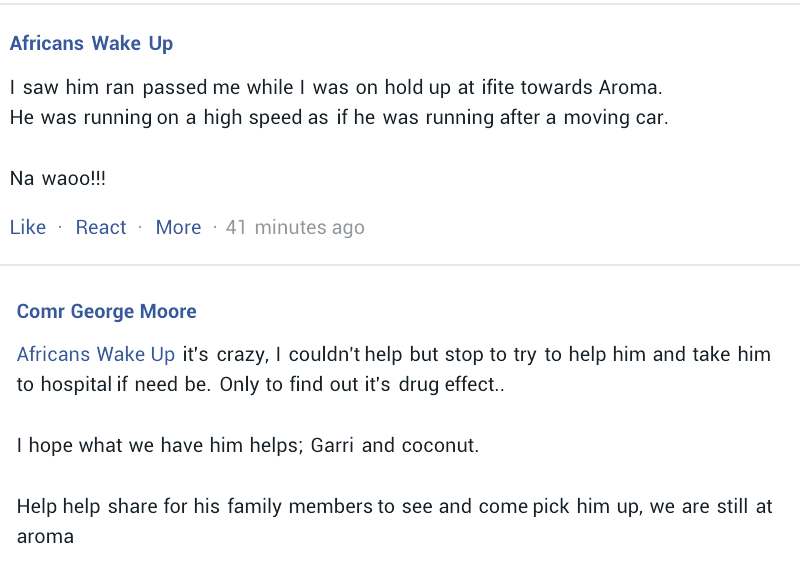The width and height of the screenshot is (800, 564).
Task: Click the 41 minutes ago timestamp
Action: (x=295, y=227)
